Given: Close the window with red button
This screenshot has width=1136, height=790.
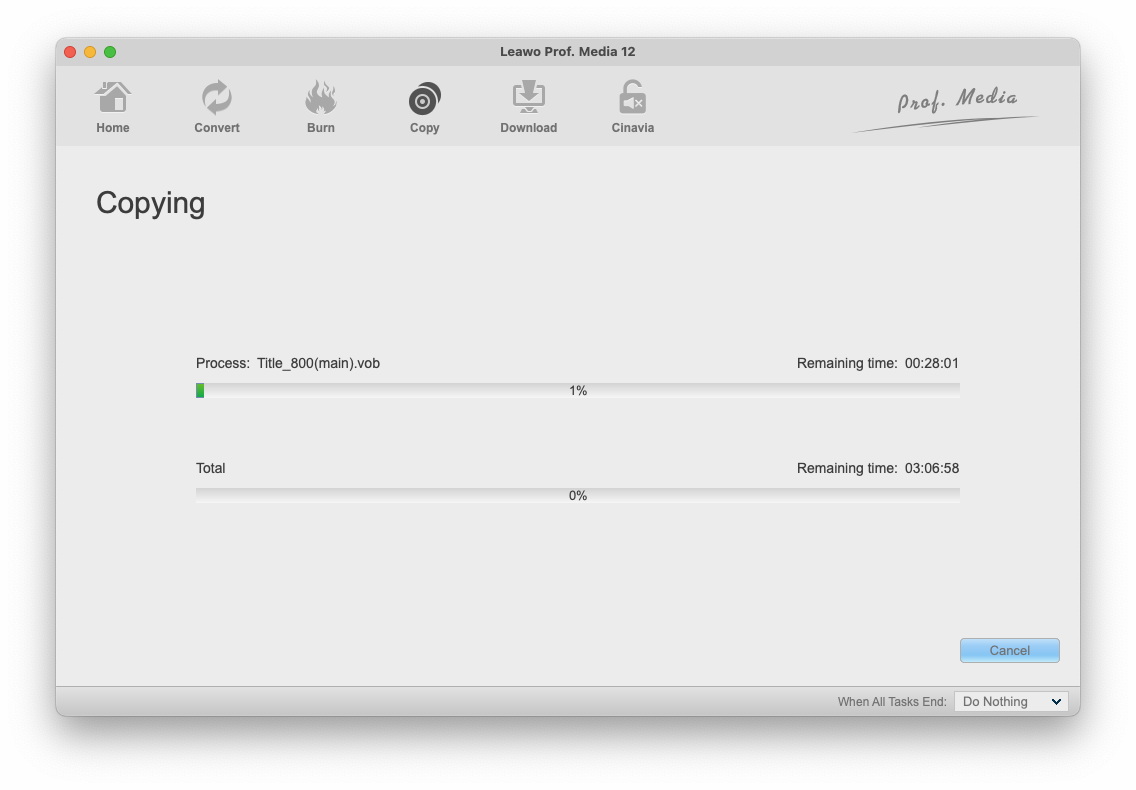Looking at the screenshot, I should tap(70, 51).
